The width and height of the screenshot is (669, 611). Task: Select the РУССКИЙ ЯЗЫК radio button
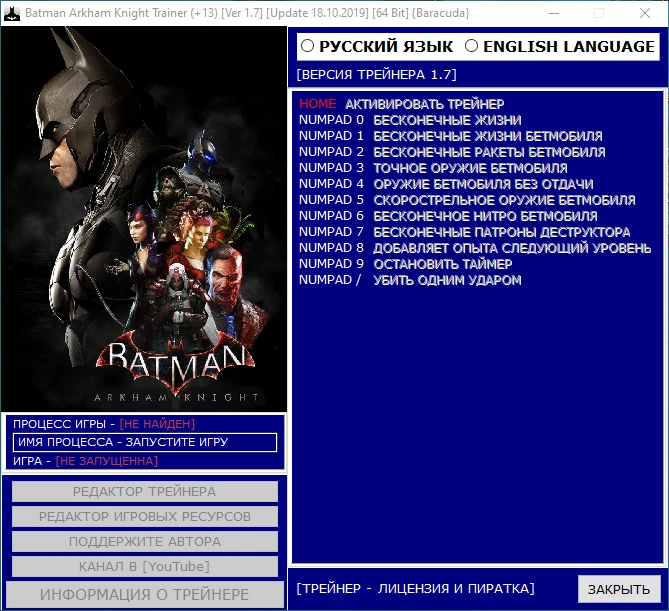pos(307,46)
